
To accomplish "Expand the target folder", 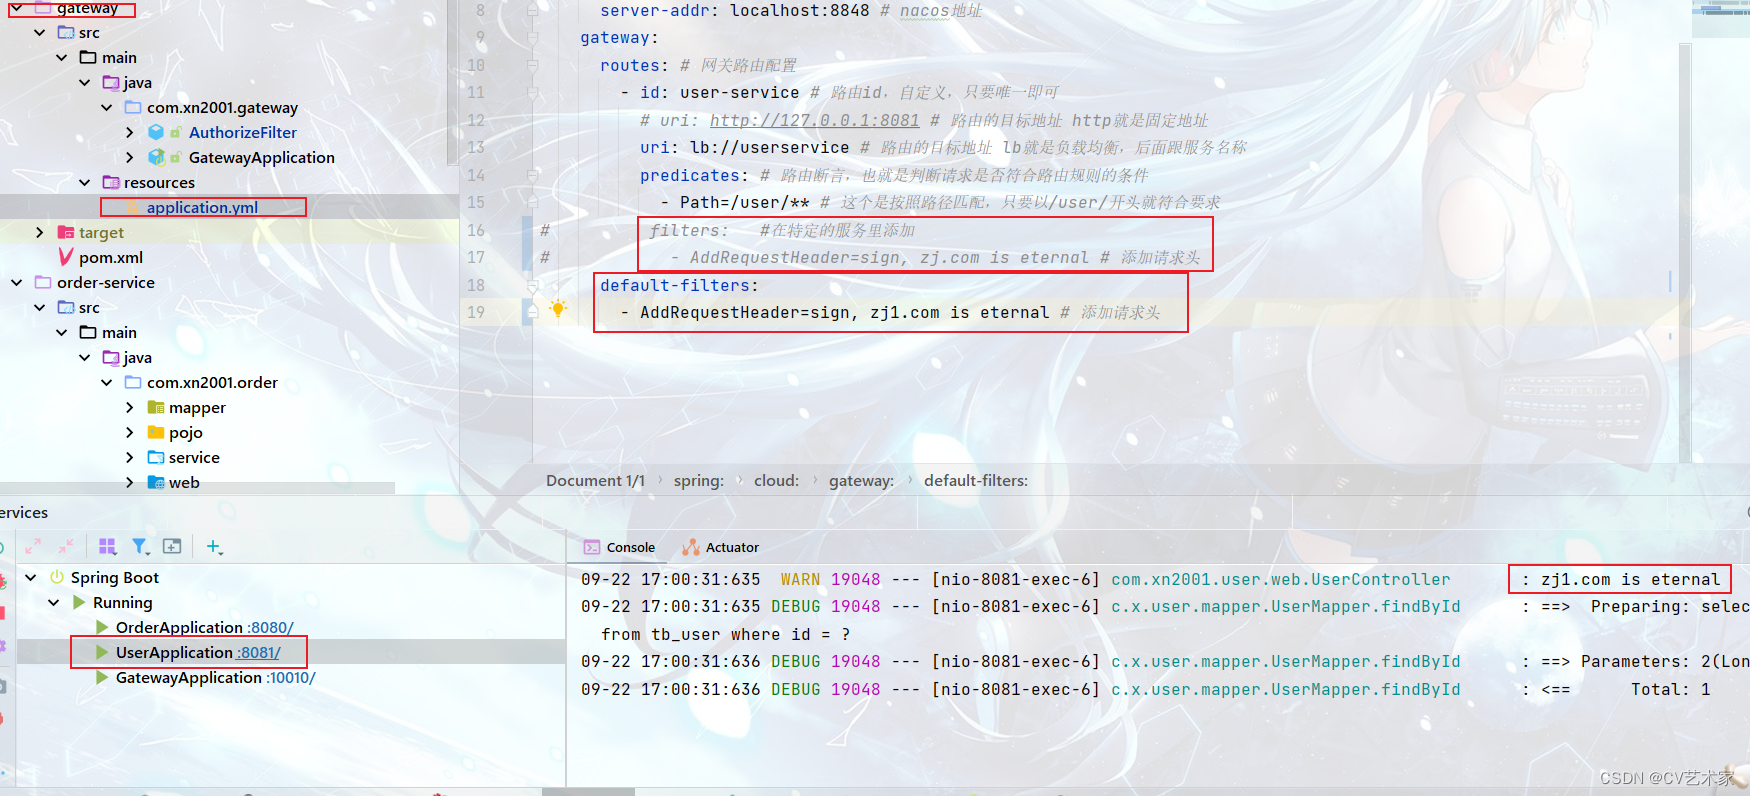I will point(40,232).
